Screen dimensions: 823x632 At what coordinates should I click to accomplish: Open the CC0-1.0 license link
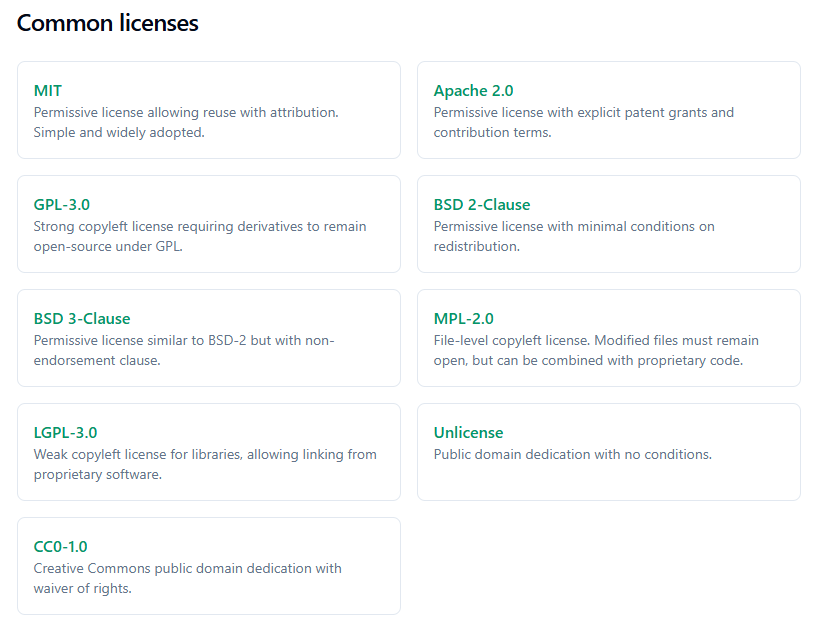pos(60,547)
